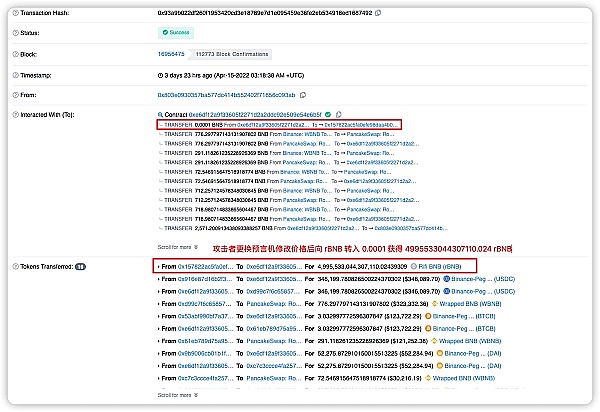Open the interacted contract address link

255,114
